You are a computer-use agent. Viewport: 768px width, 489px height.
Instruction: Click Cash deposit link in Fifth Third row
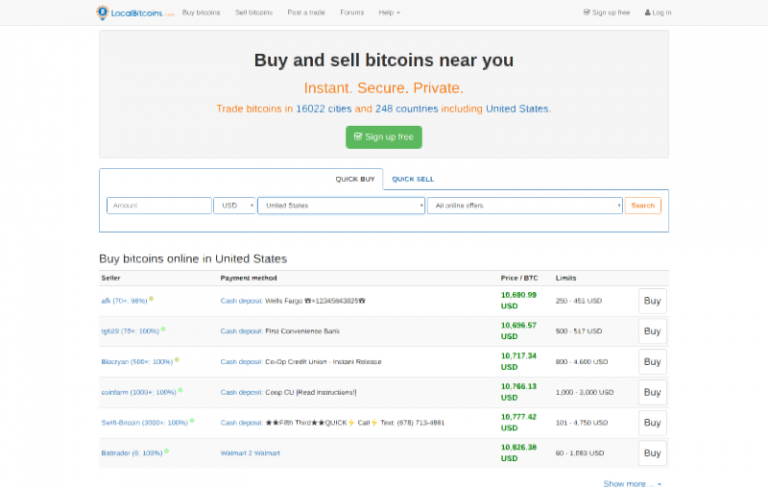(x=241, y=423)
